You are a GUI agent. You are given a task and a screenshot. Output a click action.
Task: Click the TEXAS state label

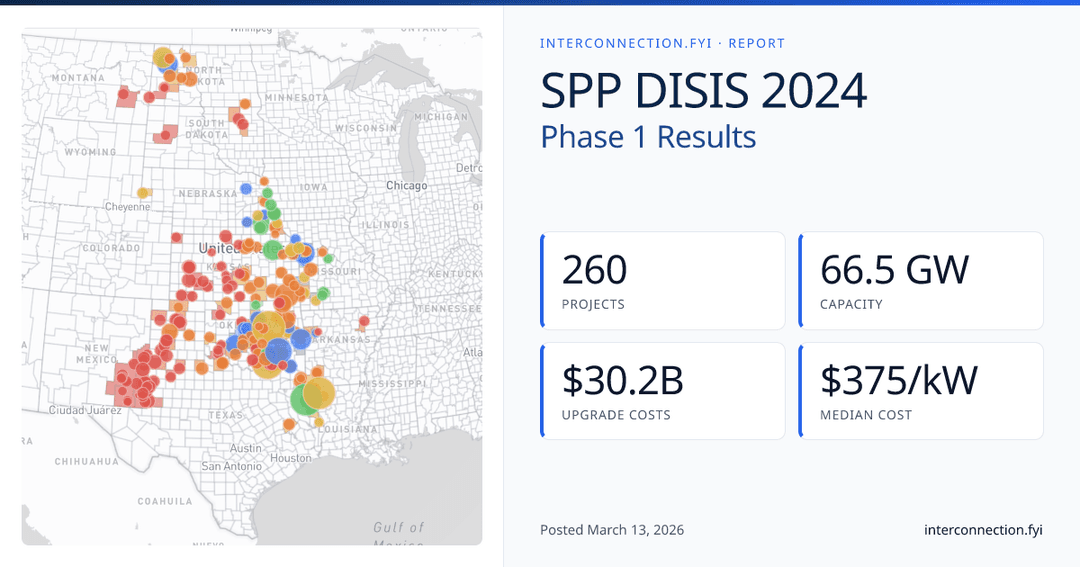226,415
